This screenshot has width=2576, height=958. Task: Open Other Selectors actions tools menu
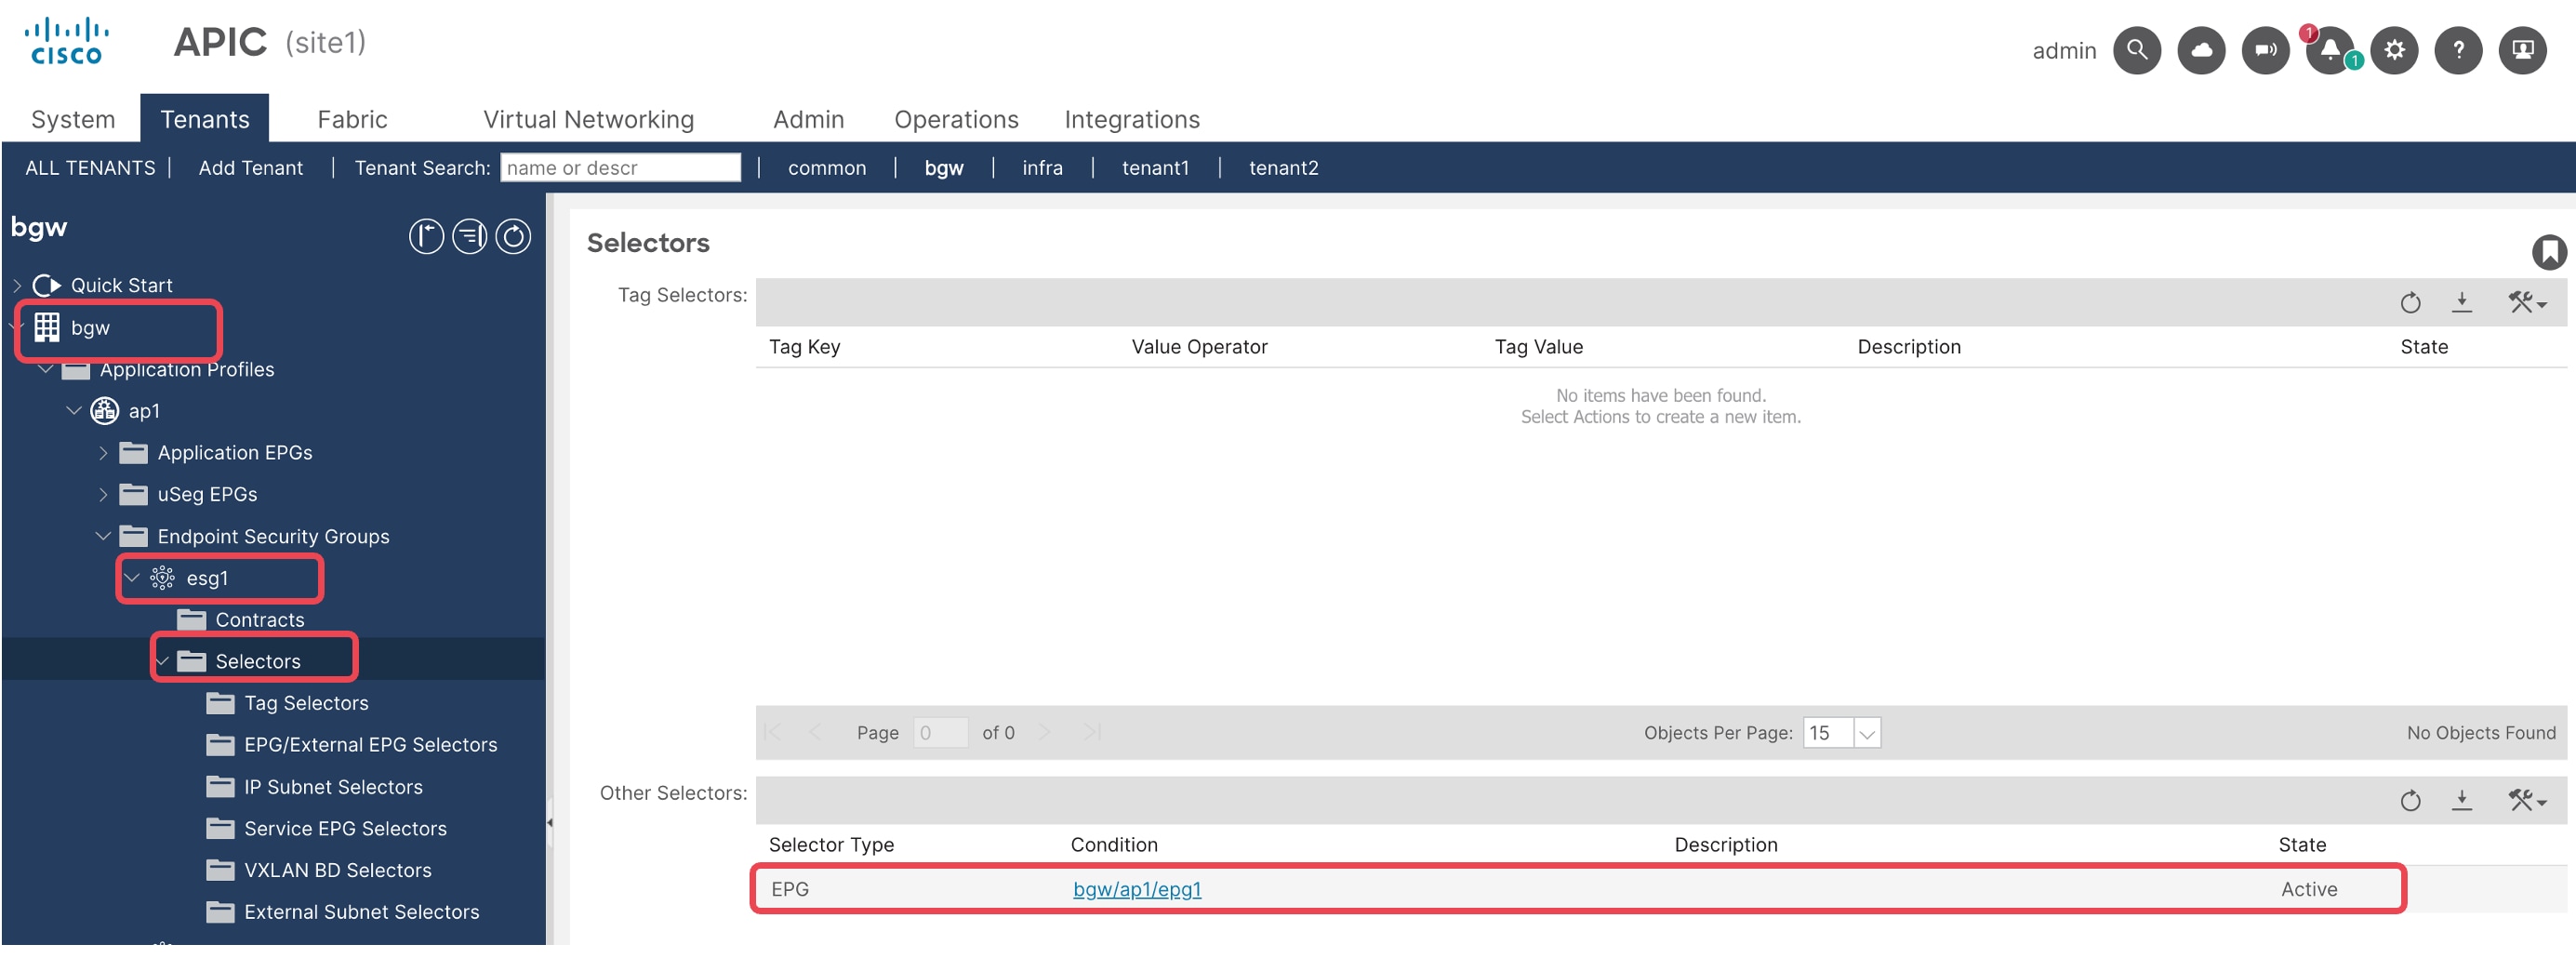[2526, 801]
